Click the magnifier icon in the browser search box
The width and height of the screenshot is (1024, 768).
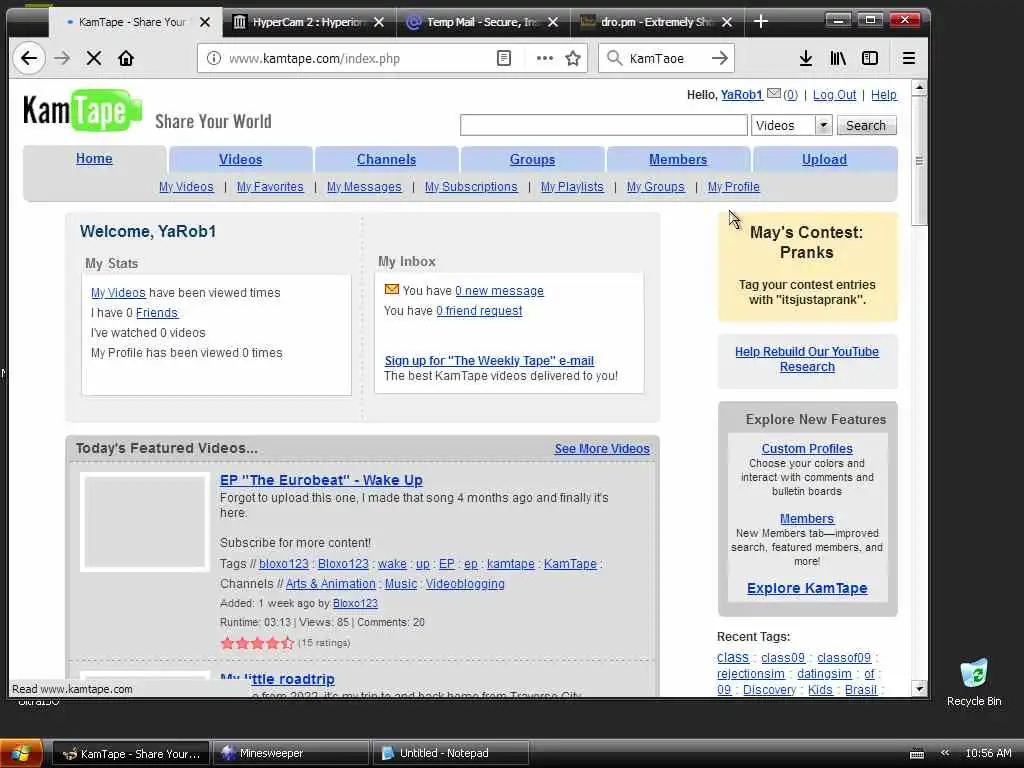click(x=614, y=58)
